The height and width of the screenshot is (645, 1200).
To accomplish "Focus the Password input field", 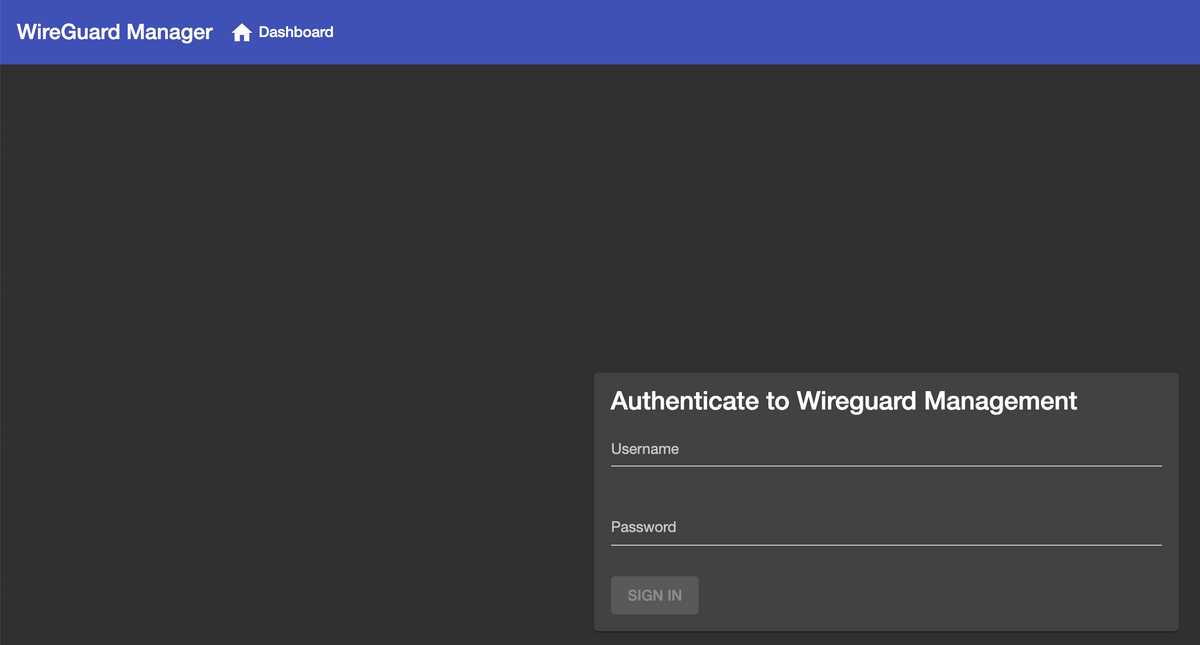I will (x=886, y=527).
